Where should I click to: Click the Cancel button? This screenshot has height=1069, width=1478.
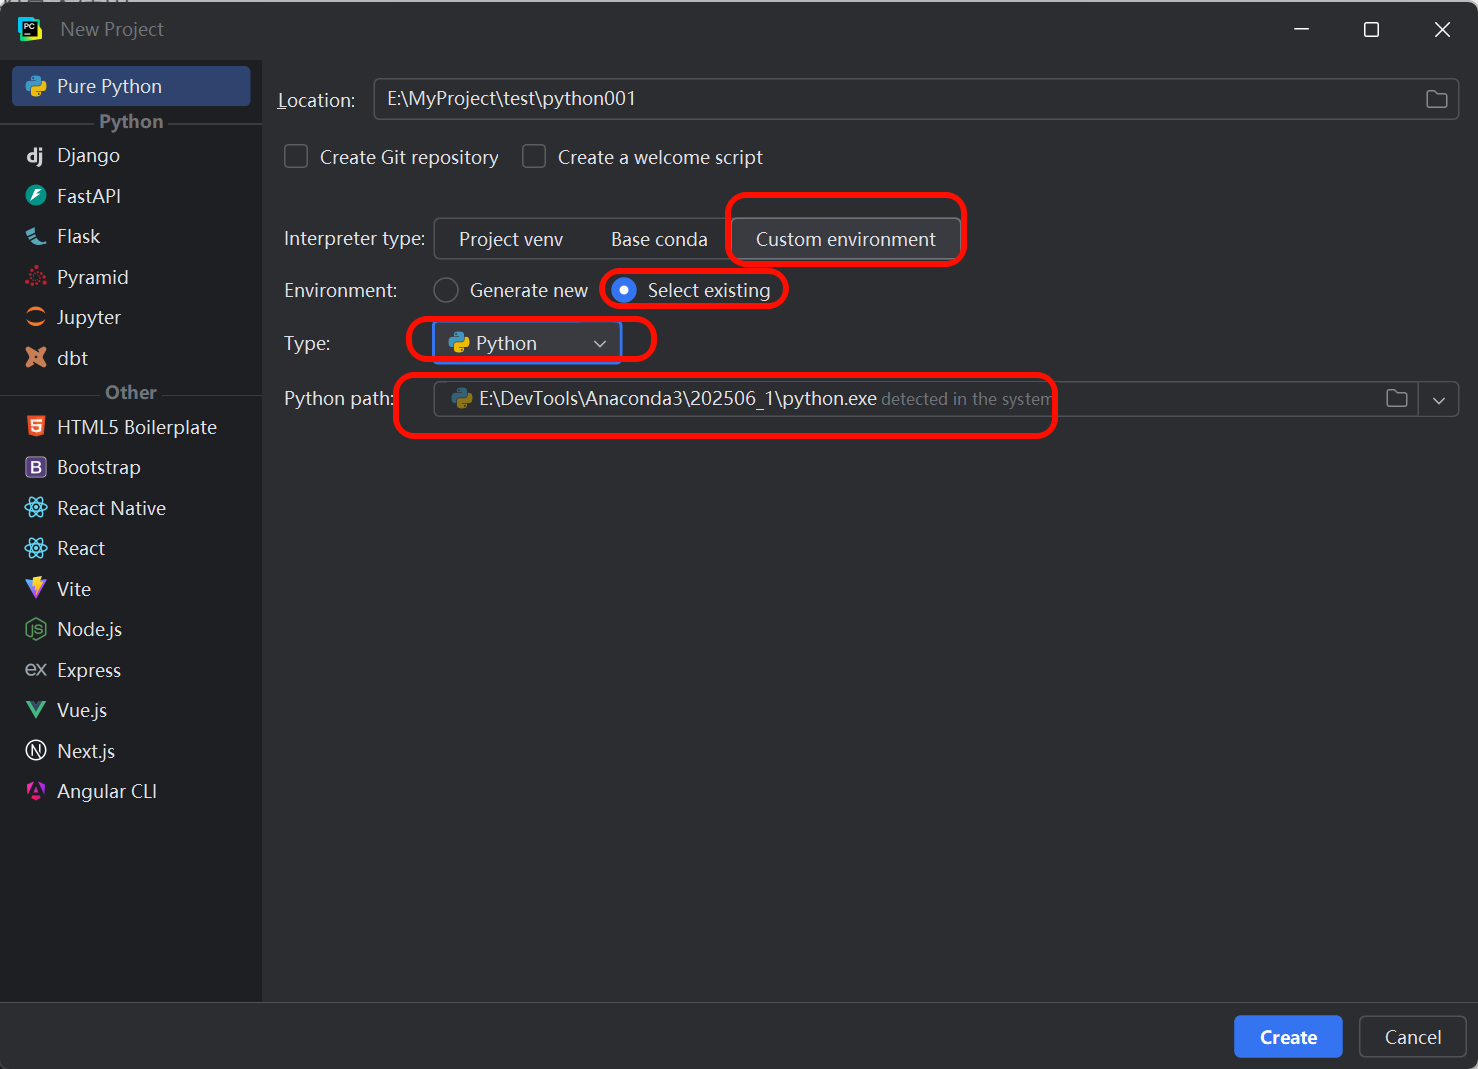[1413, 1037]
